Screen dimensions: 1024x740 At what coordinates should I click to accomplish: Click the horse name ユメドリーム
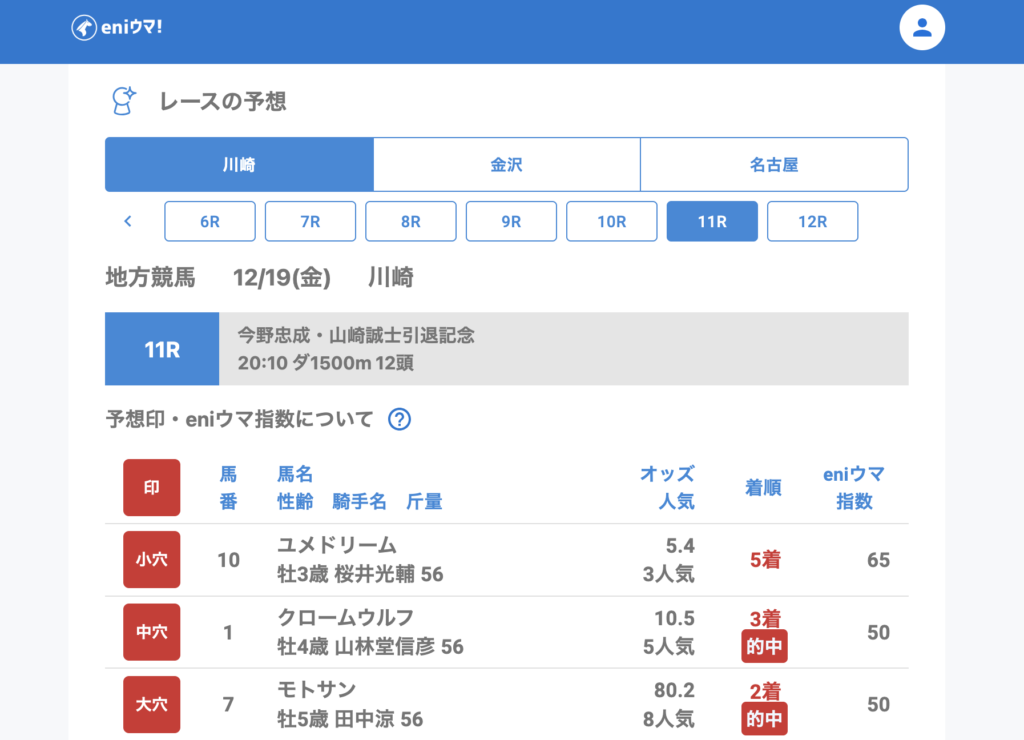[337, 546]
